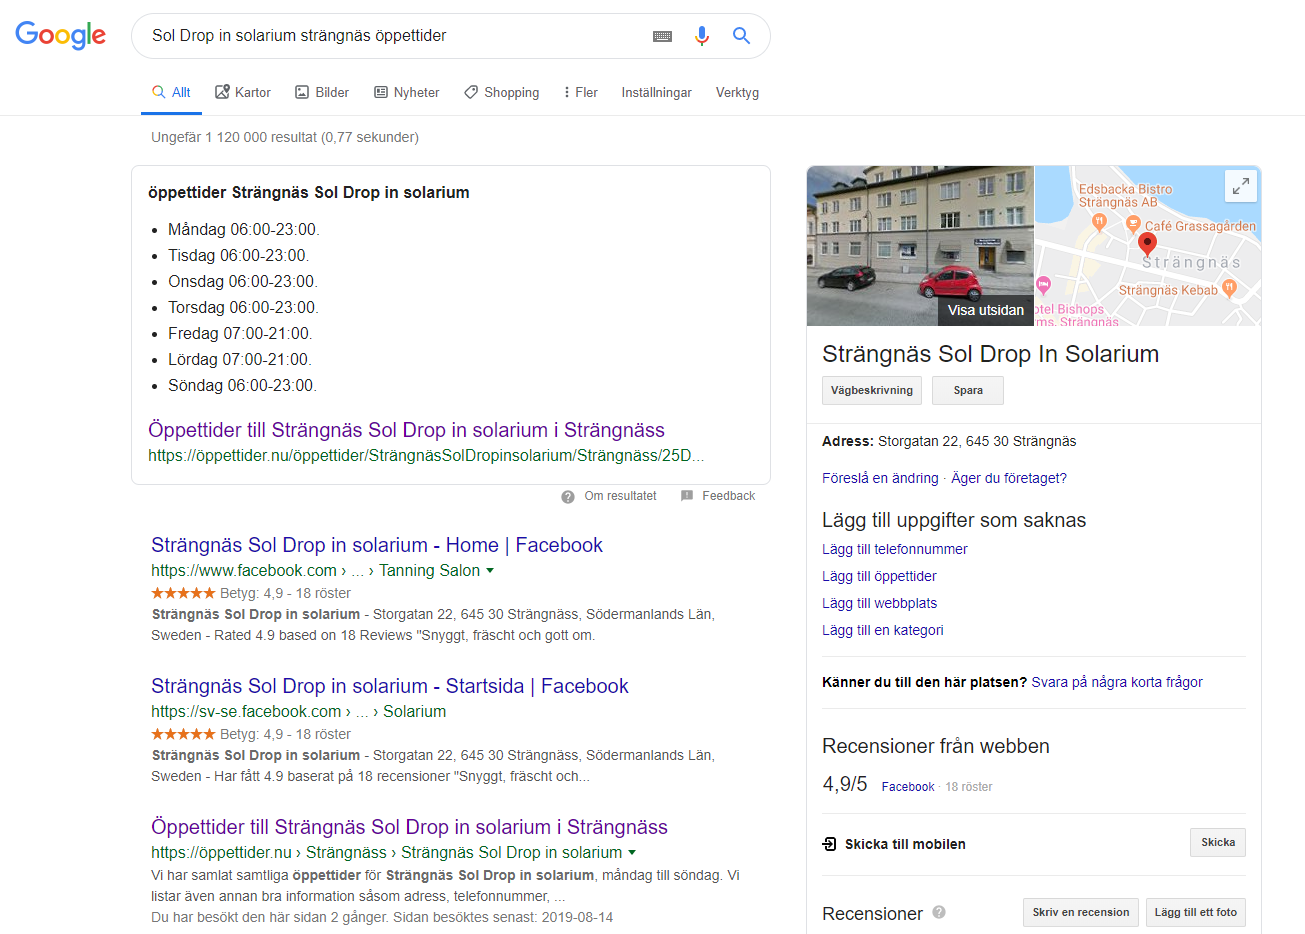1305x934 pixels.
Task: Open Strängnäs Sol Drop Home Facebook result
Action: click(377, 545)
